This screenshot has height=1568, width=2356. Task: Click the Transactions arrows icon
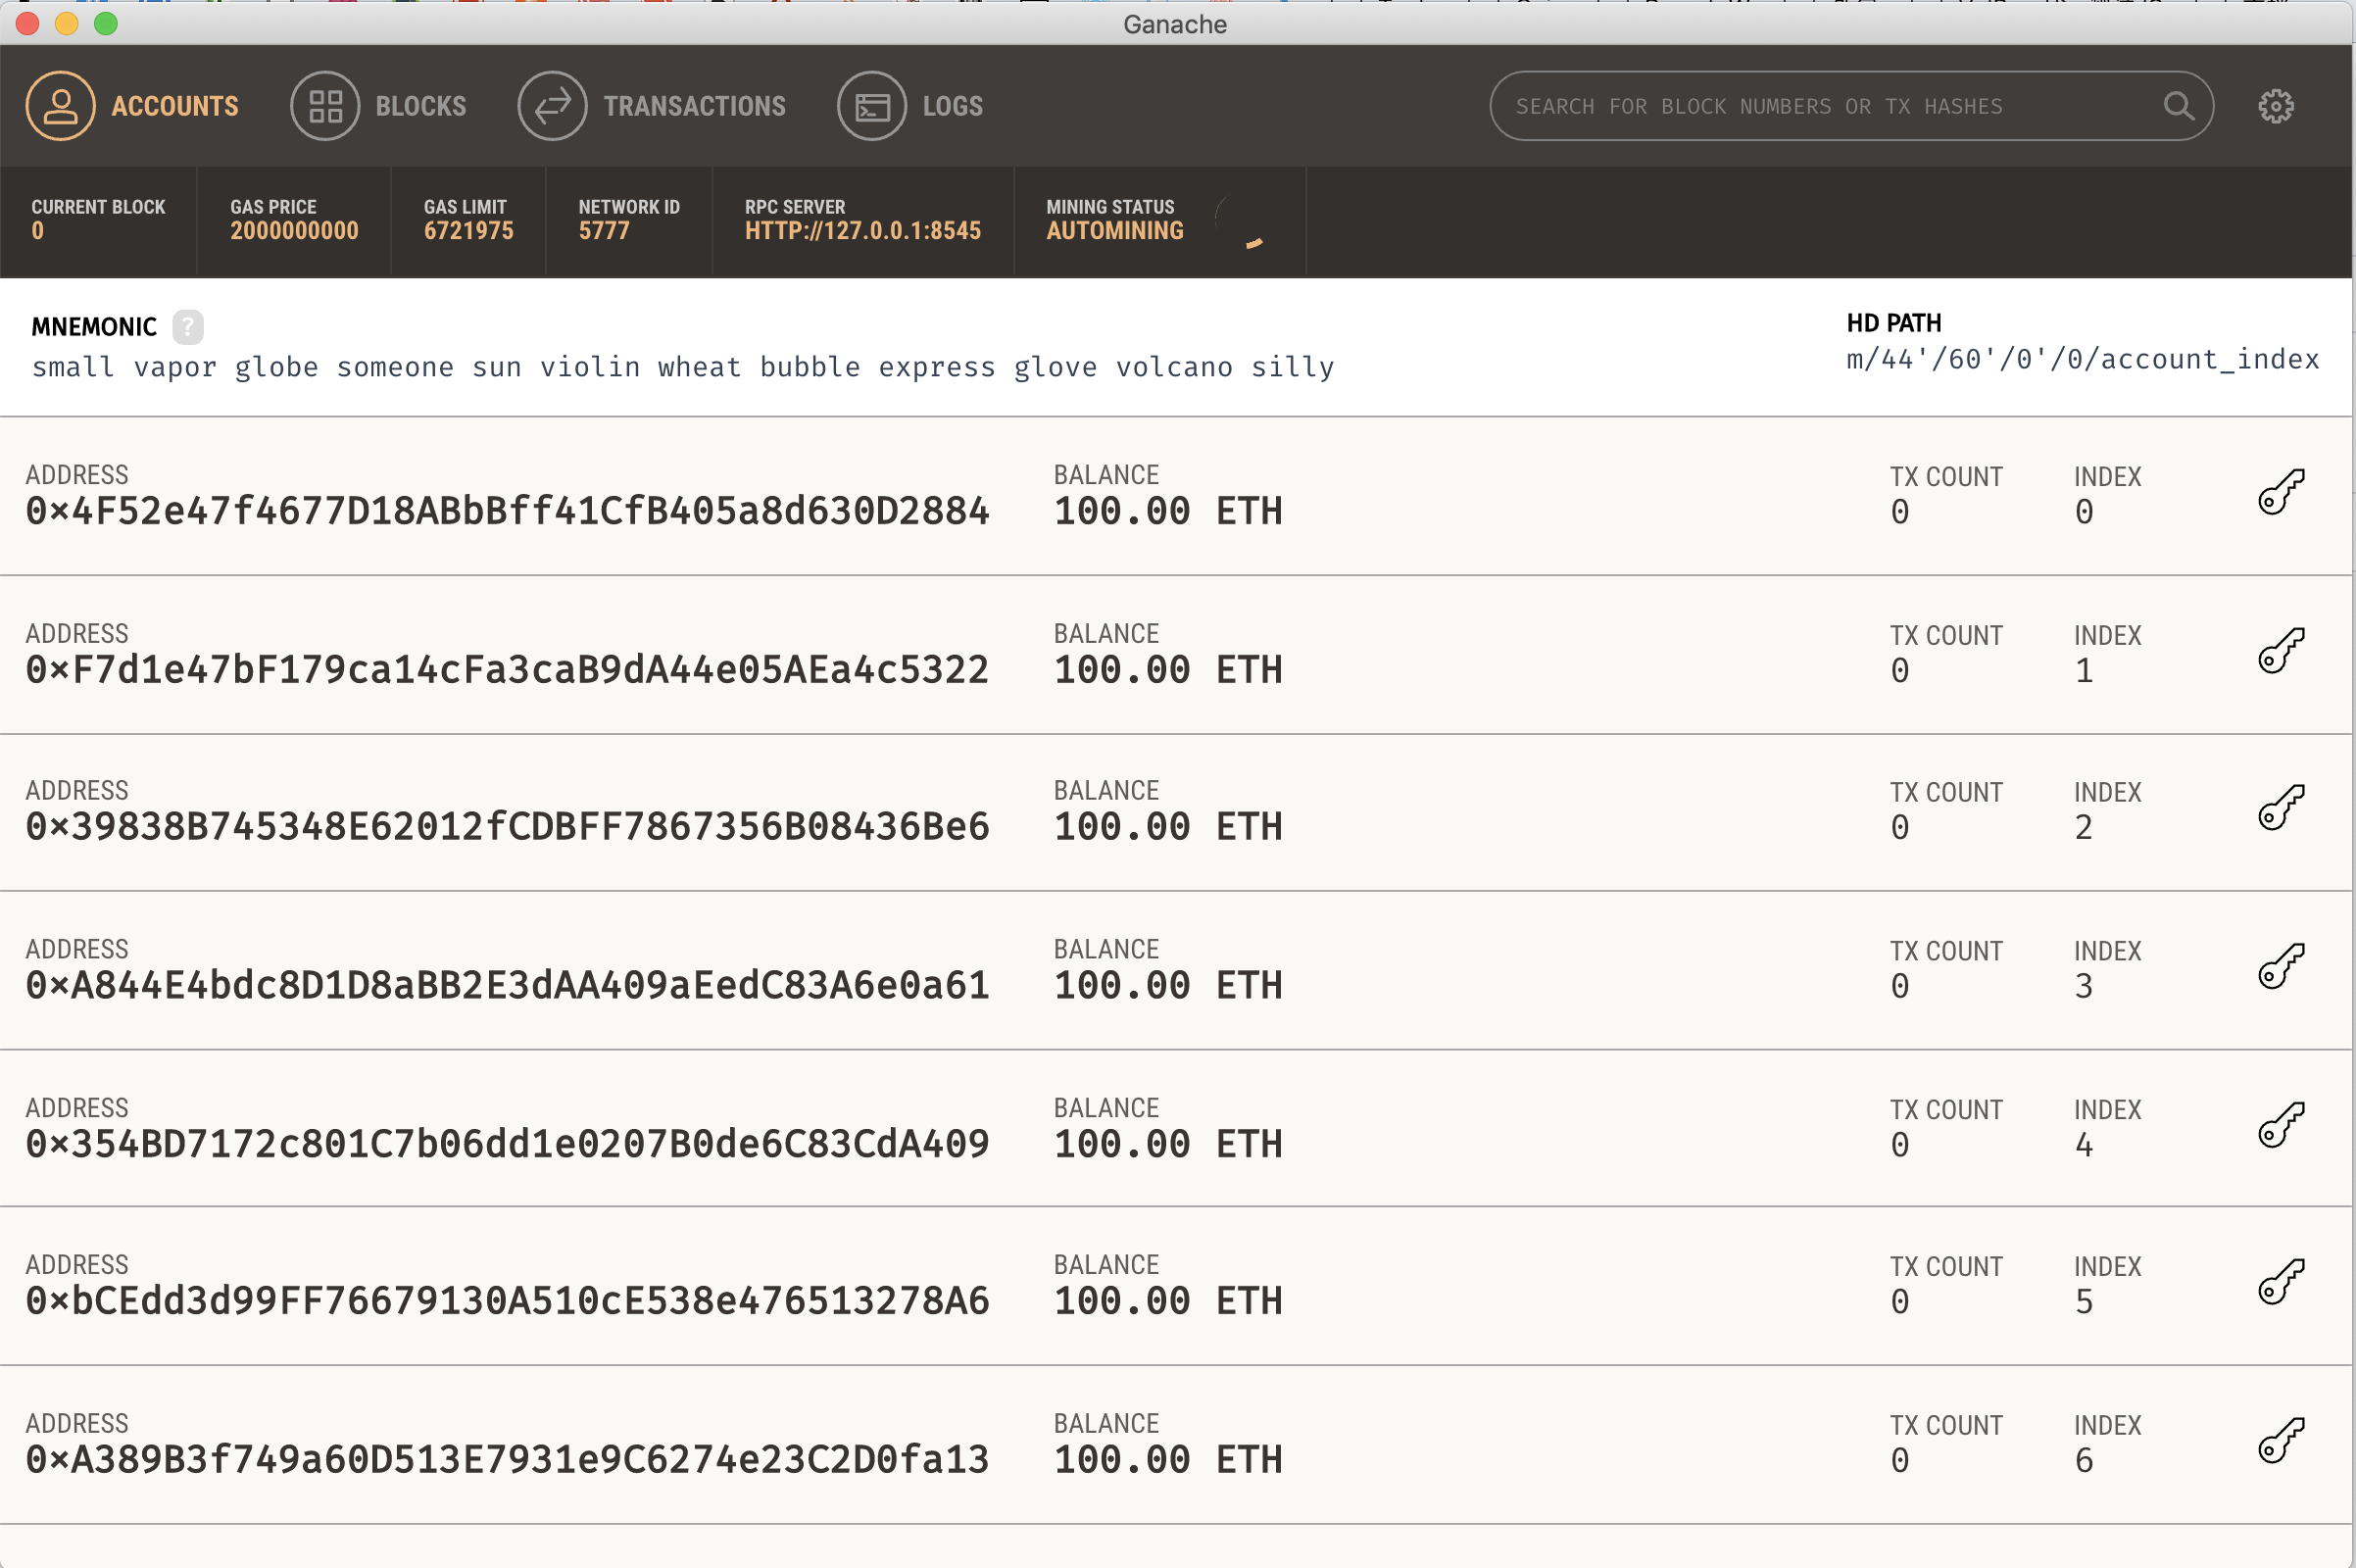552,106
